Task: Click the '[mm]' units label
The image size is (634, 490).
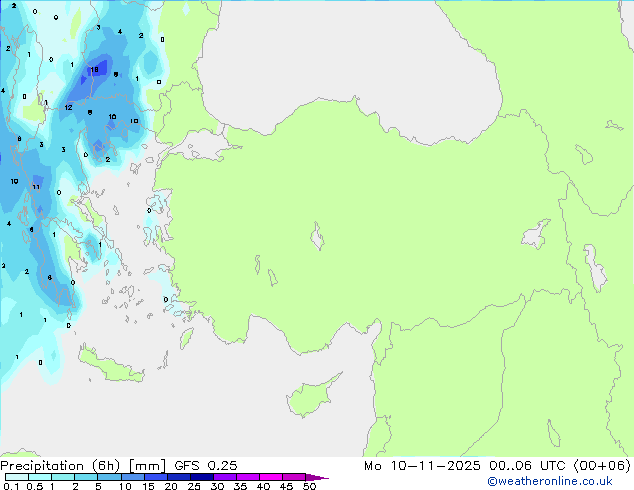Action: (x=147, y=466)
